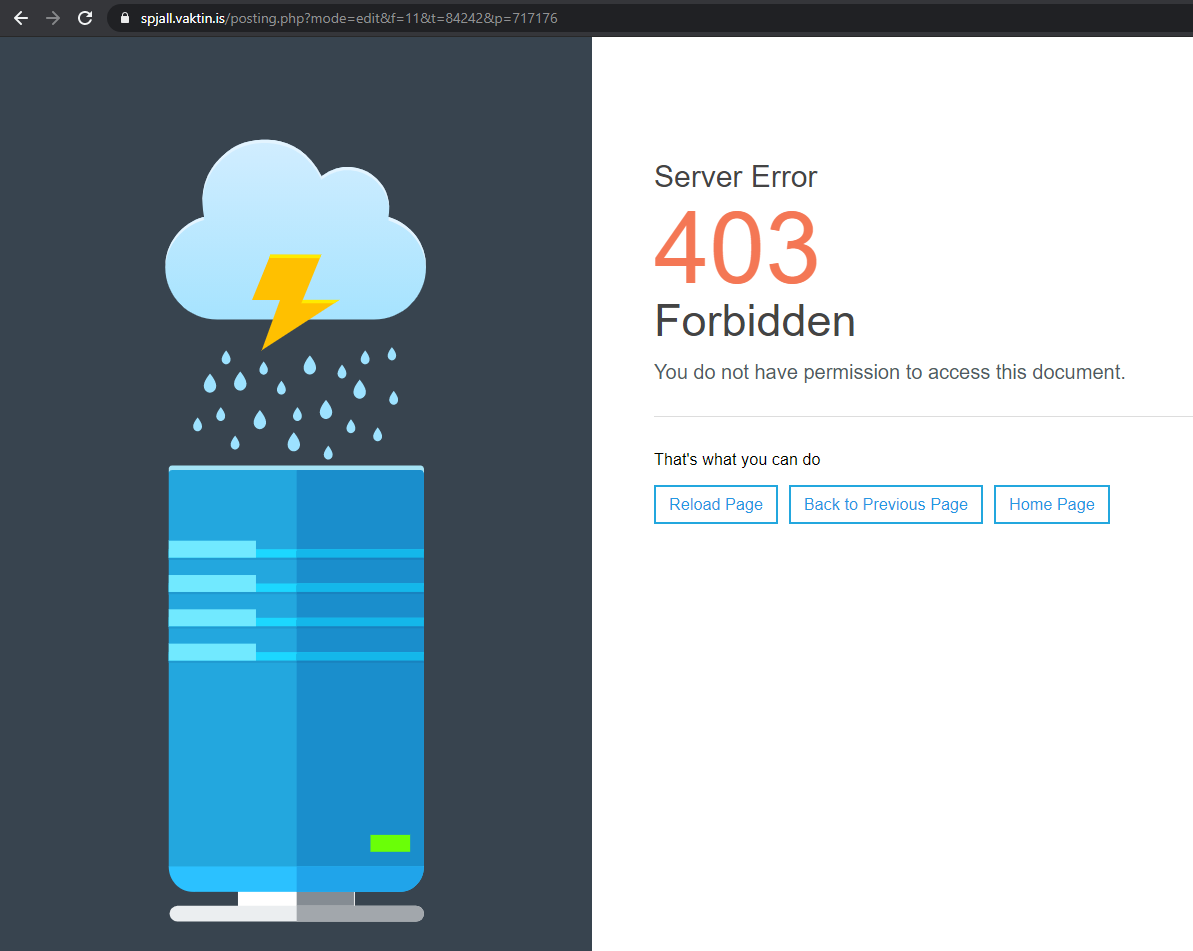Click the browser forward arrow
Viewport: 1193px width, 951px height.
(53, 18)
